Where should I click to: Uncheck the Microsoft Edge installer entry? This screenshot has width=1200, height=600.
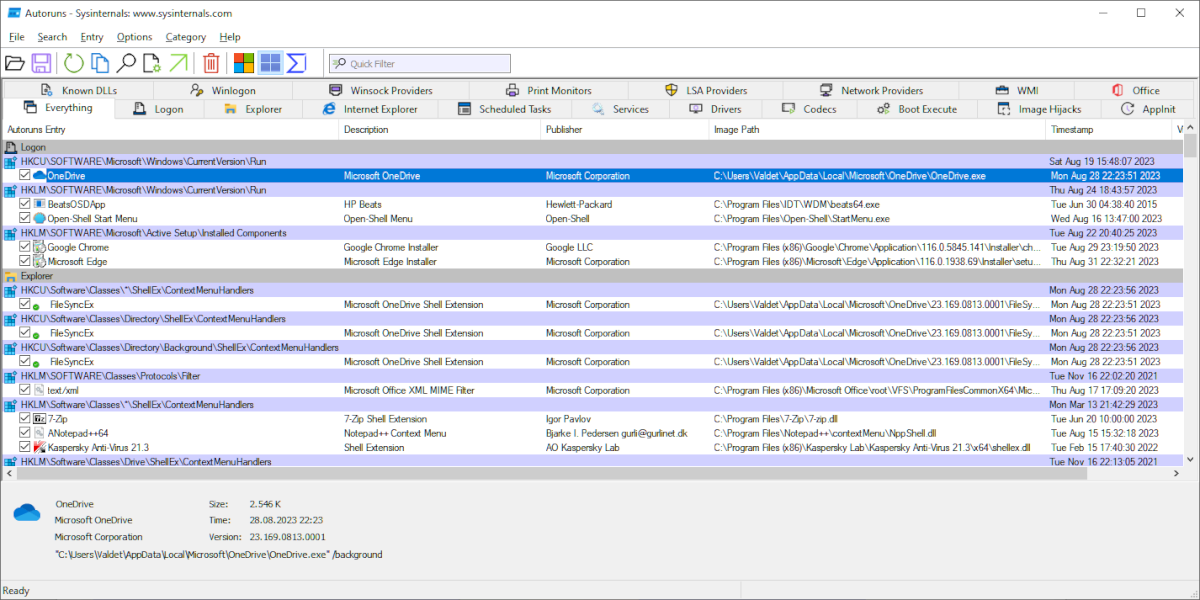pos(25,262)
